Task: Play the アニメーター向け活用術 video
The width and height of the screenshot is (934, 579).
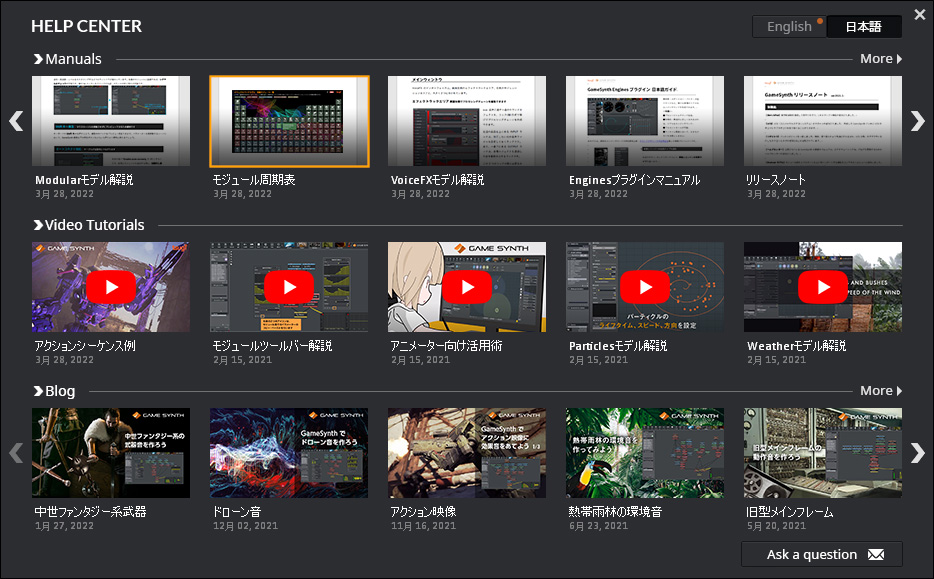Action: (467, 287)
